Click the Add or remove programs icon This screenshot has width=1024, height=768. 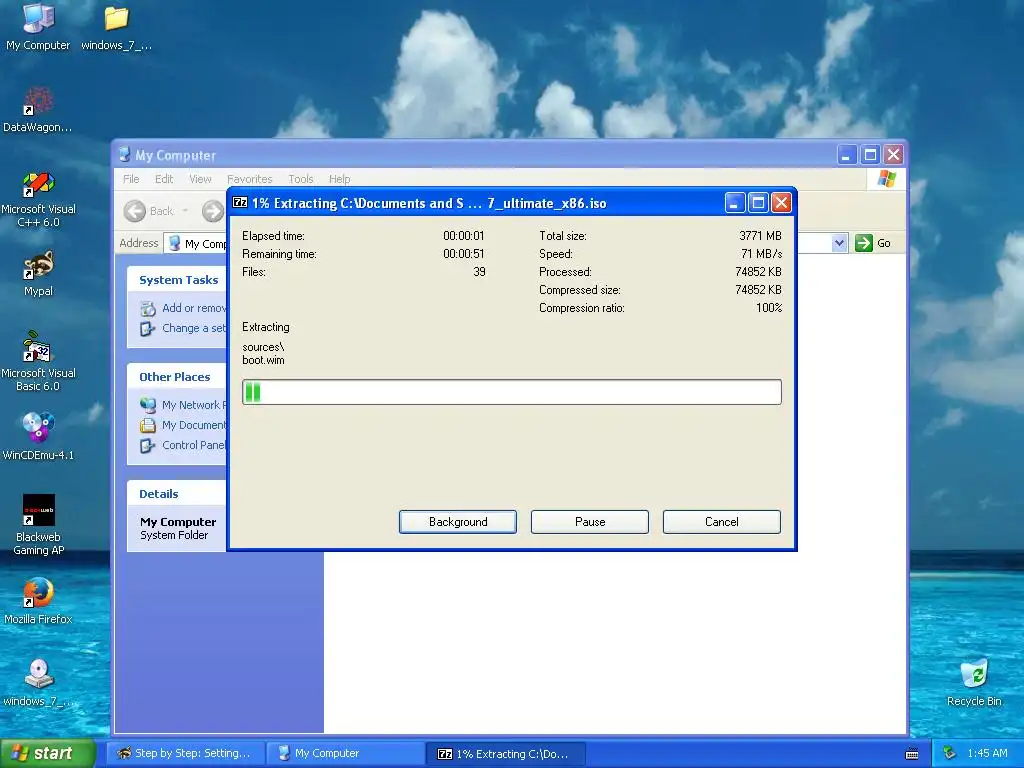point(148,308)
